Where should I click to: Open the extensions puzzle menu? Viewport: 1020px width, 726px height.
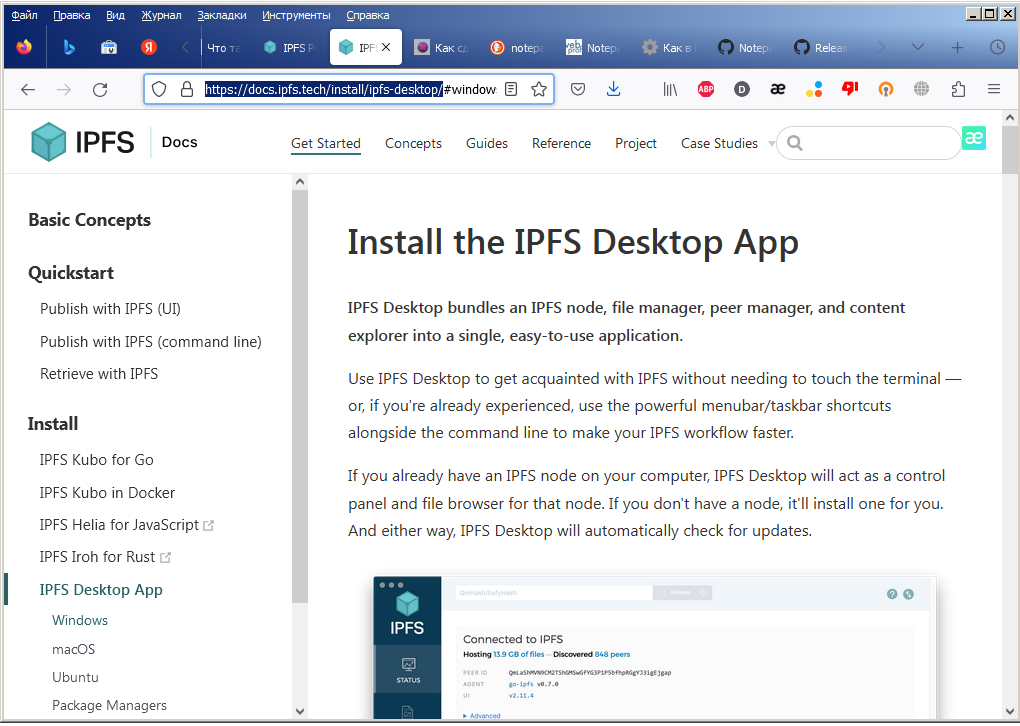[x=958, y=89]
